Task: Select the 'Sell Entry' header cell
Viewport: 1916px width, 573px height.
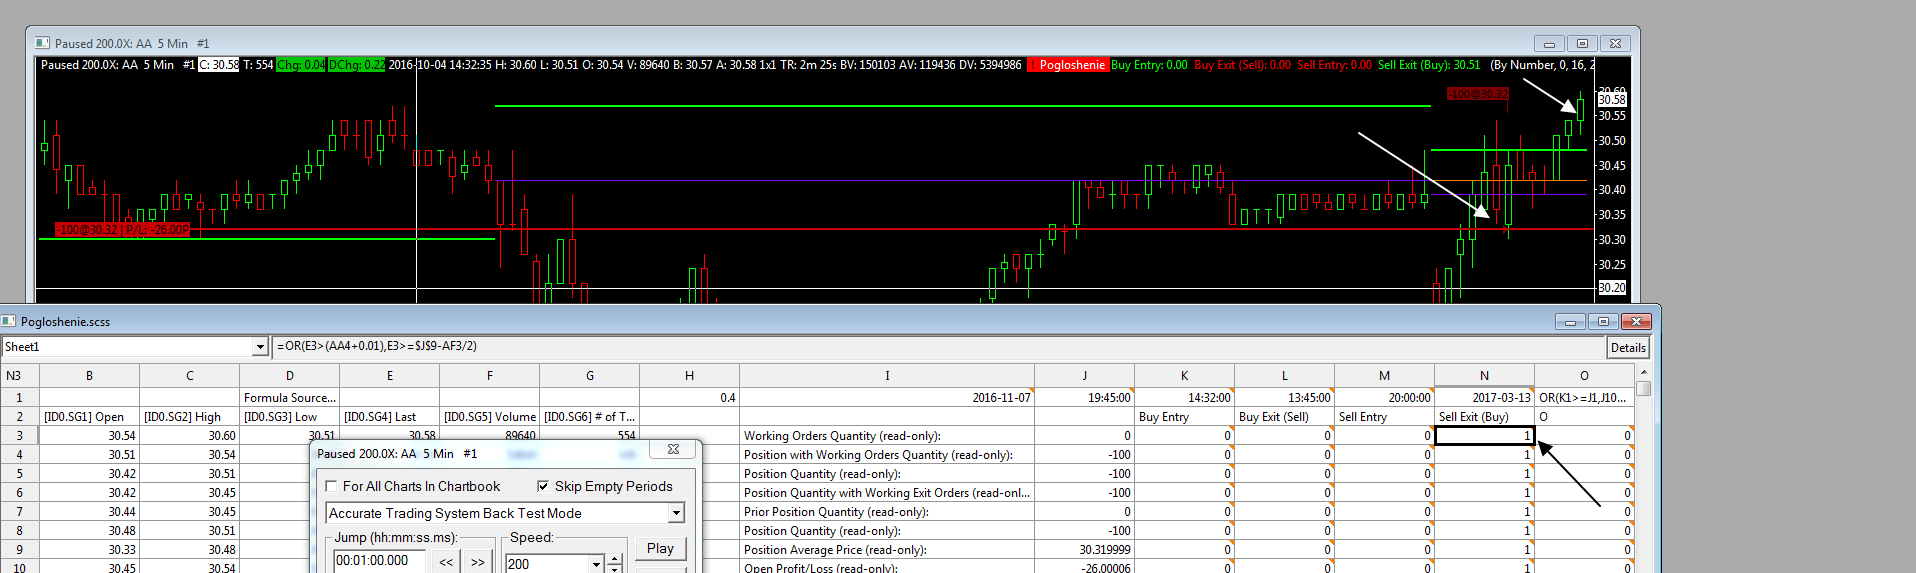Action: [x=1384, y=417]
